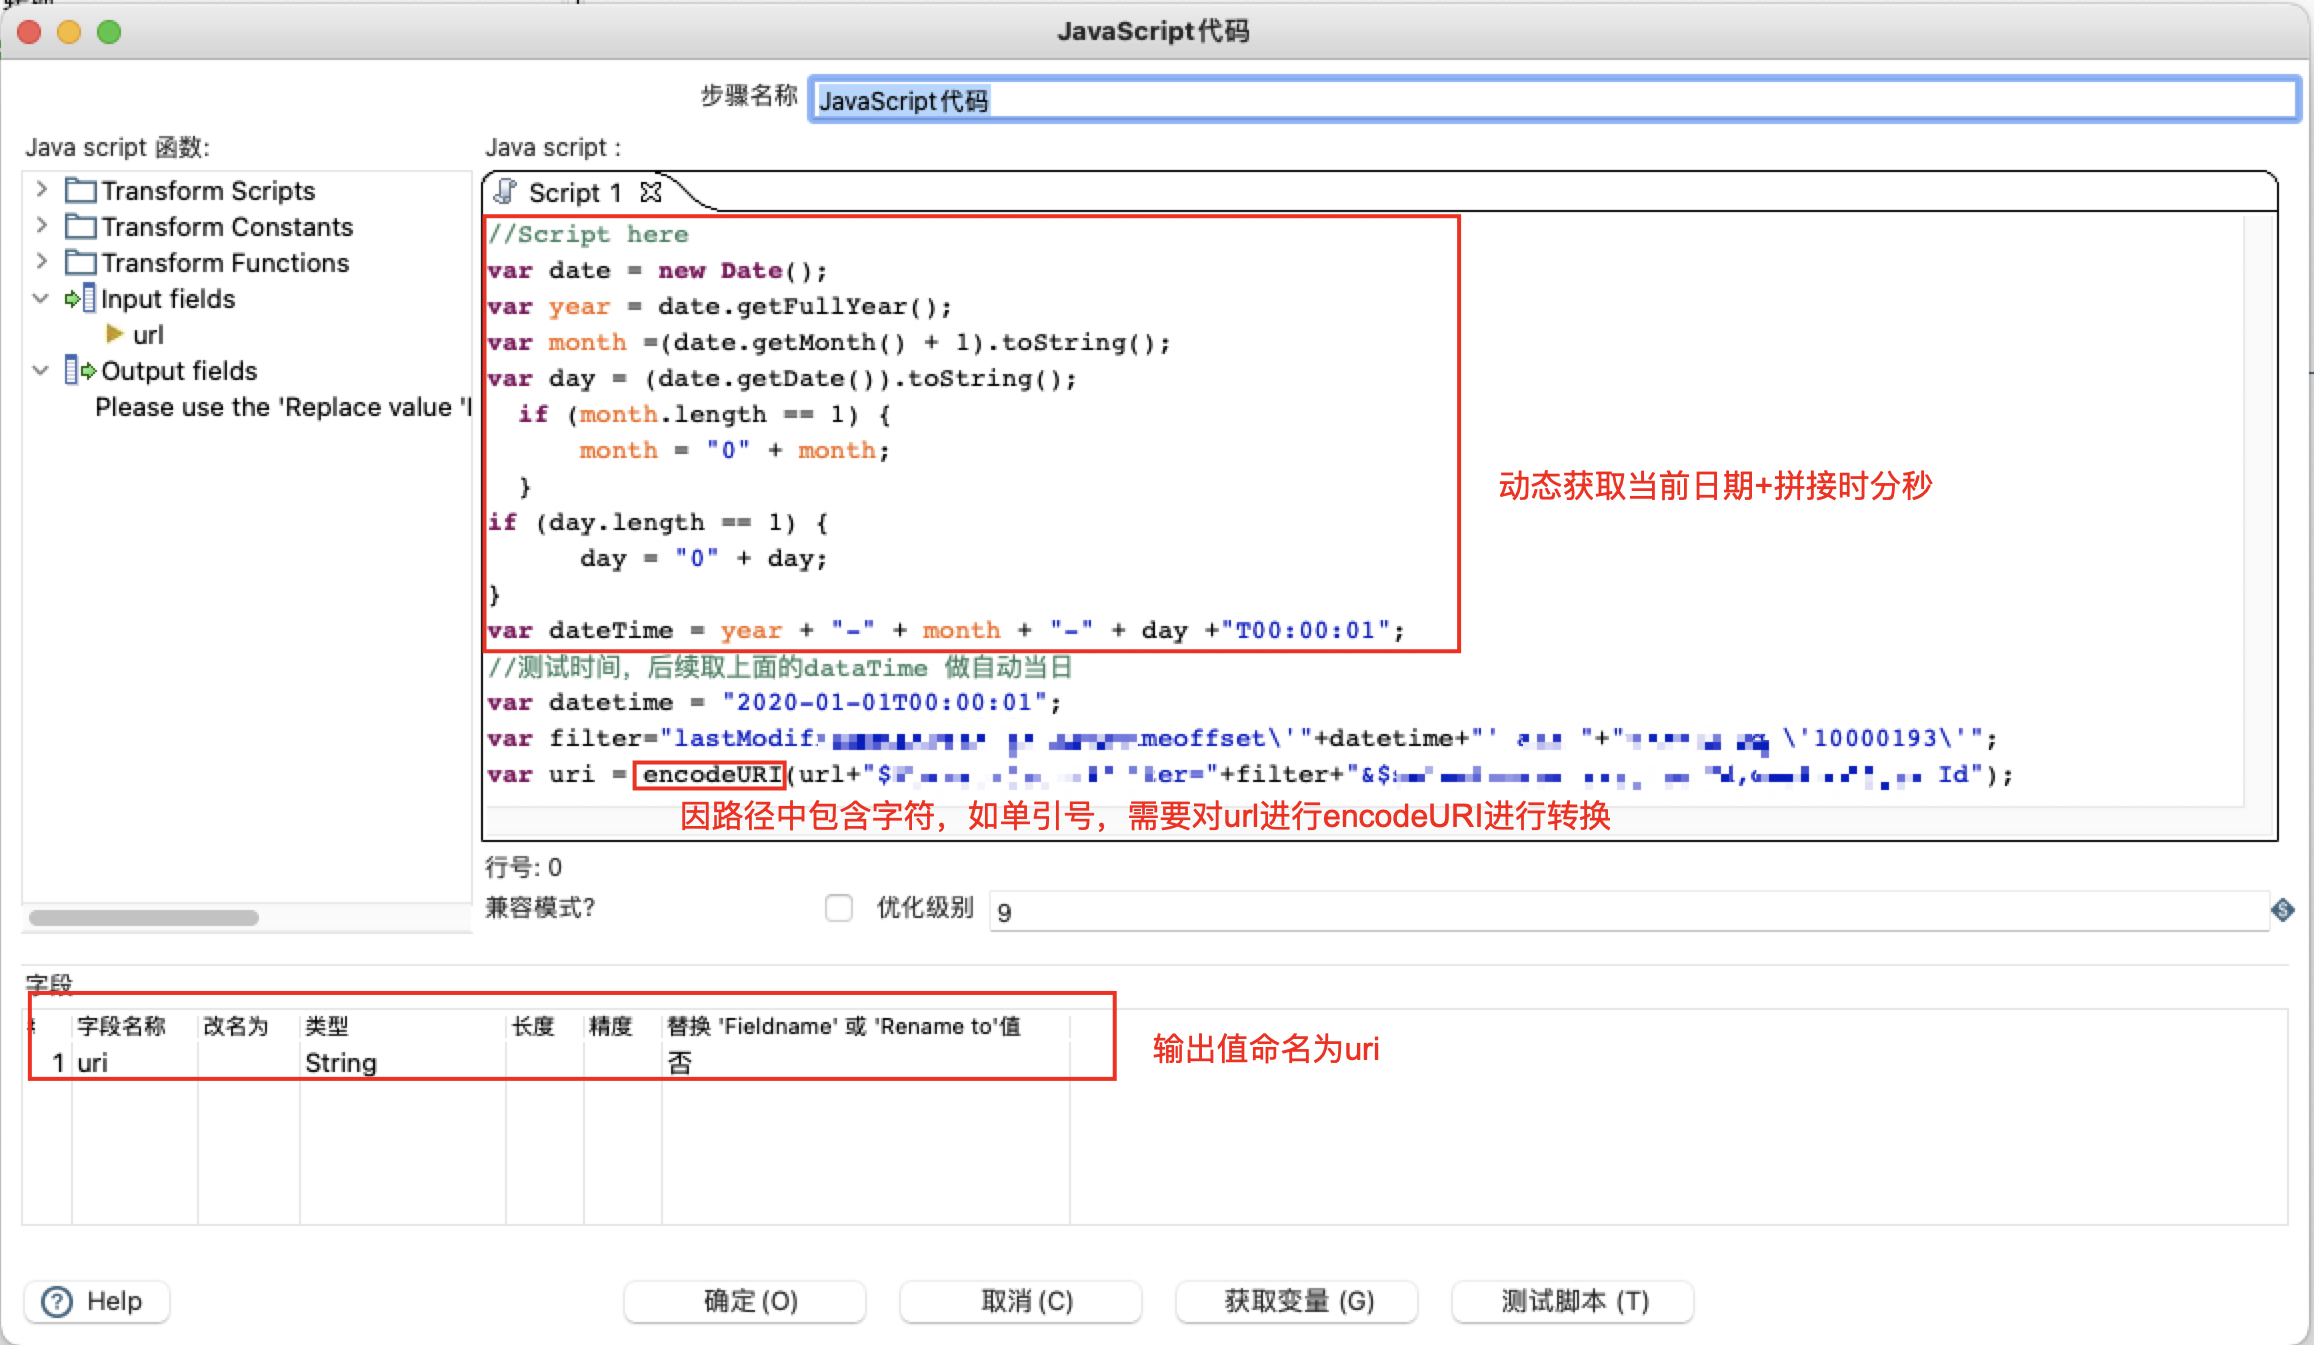The image size is (2314, 1345).
Task: Toggle the 兼容模式 checkbox
Action: (x=838, y=907)
